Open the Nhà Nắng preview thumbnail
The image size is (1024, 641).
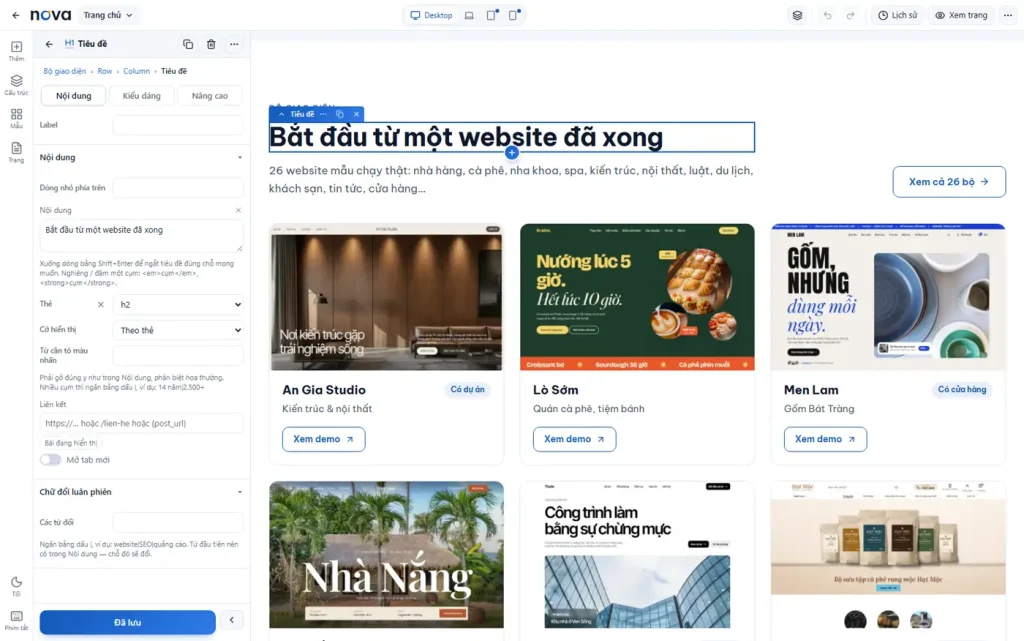point(387,555)
